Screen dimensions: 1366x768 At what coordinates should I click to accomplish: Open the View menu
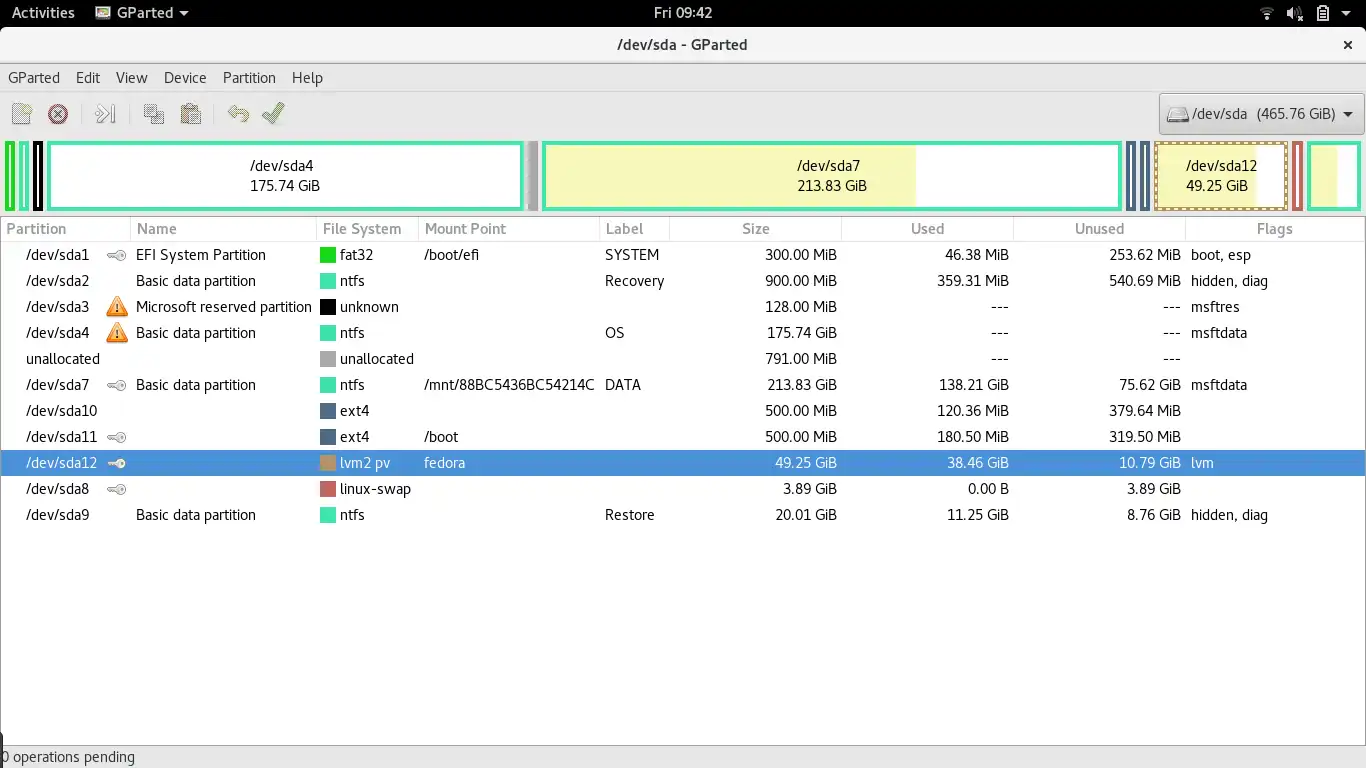[x=132, y=78]
